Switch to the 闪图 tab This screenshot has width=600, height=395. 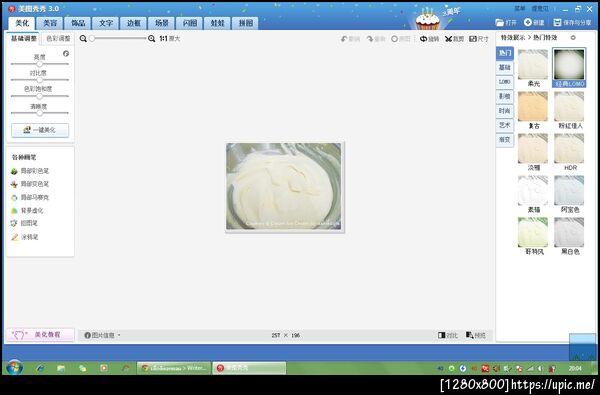point(190,23)
